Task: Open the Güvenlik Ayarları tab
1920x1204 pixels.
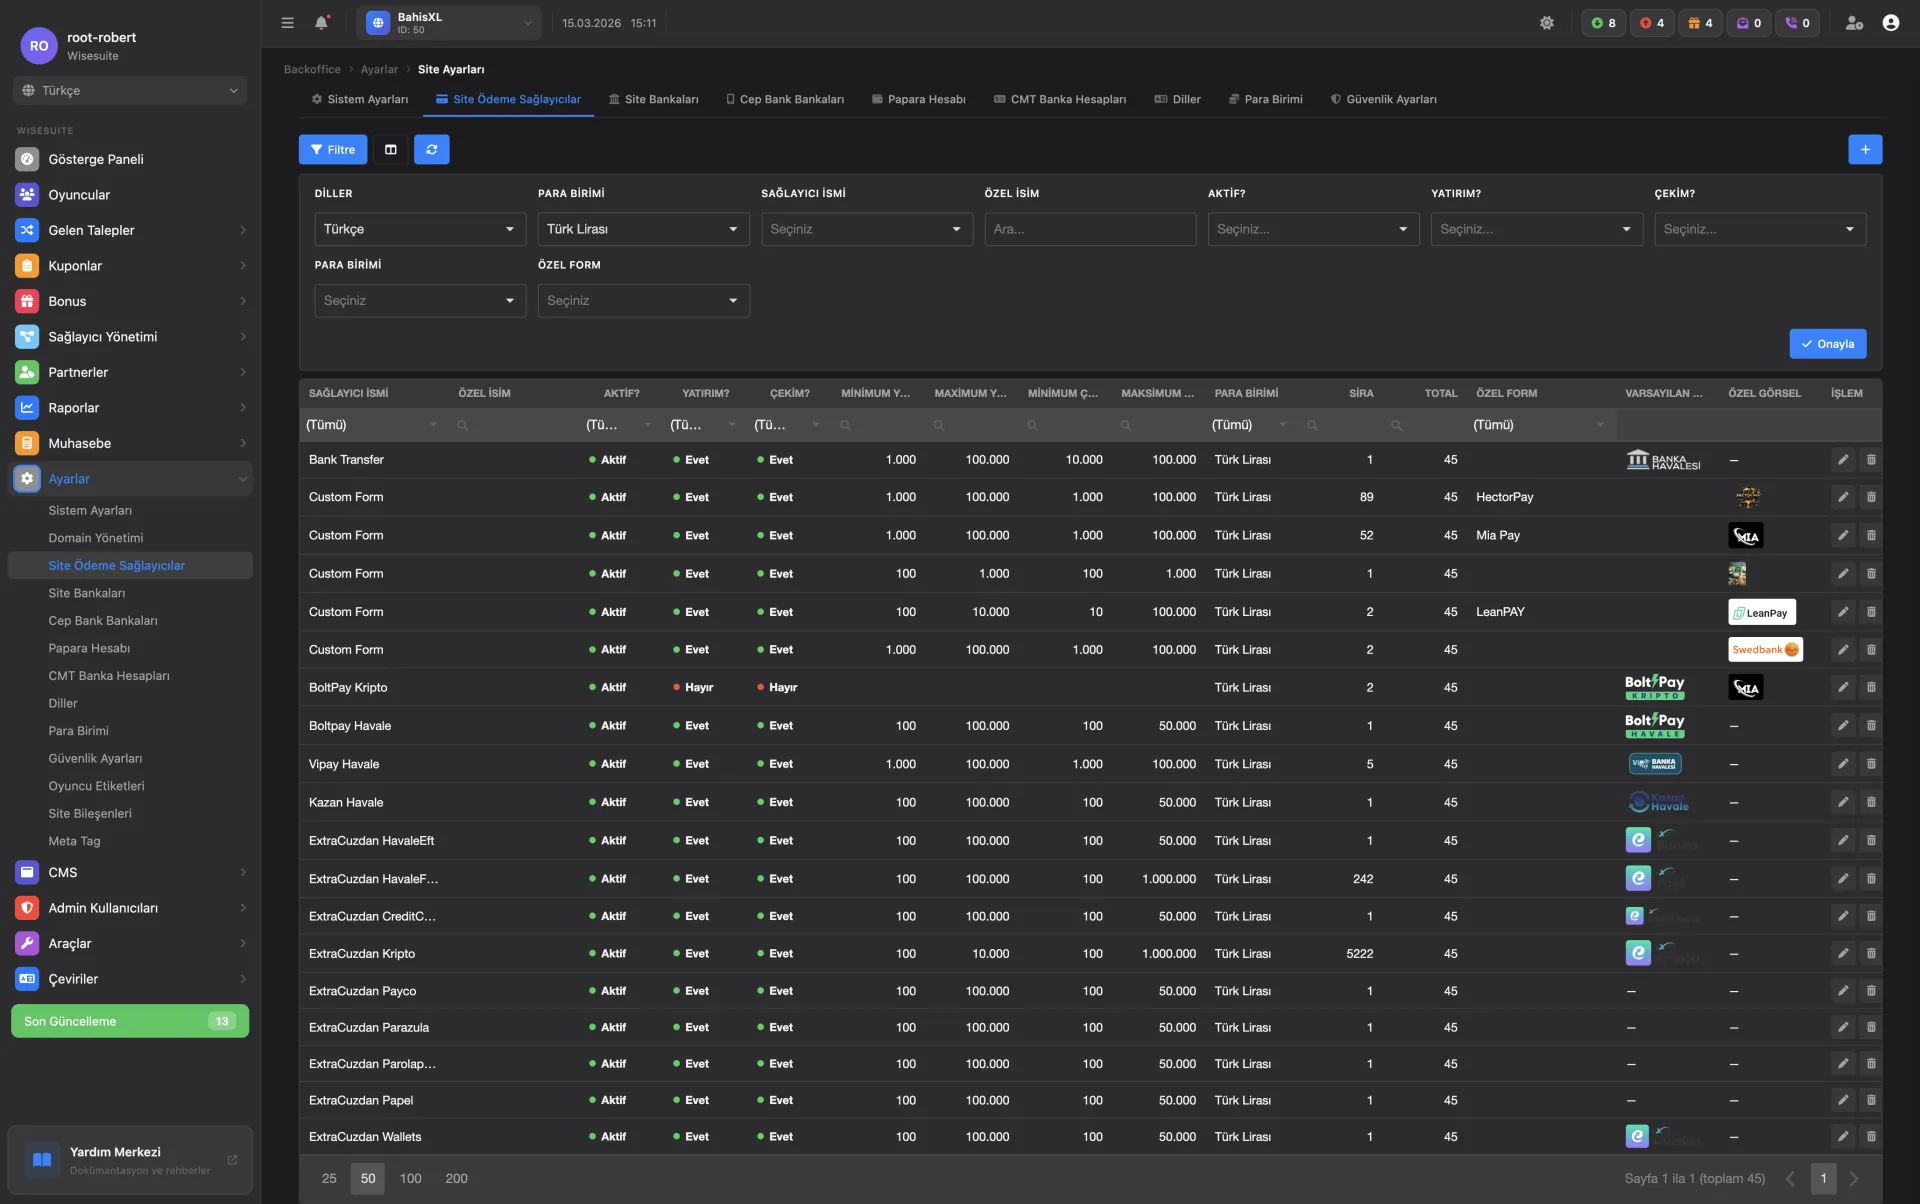Action: (x=1383, y=100)
